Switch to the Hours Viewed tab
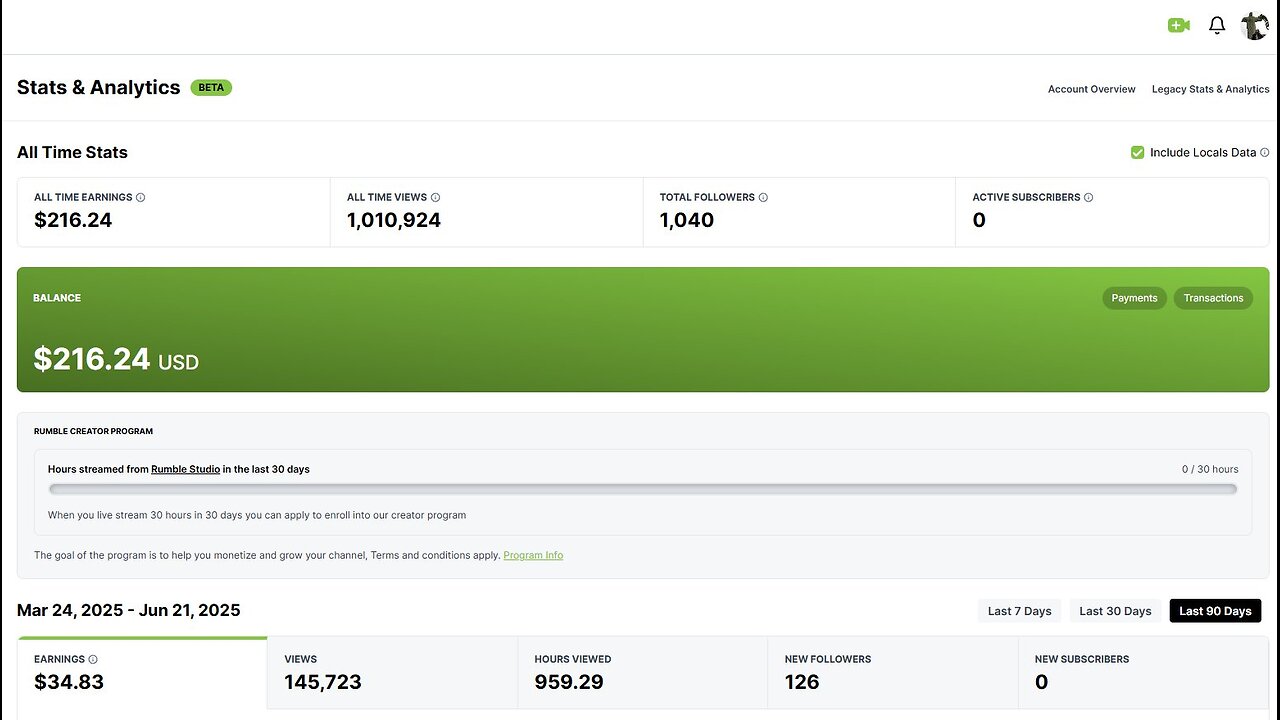This screenshot has height=720, width=1280. (642, 672)
